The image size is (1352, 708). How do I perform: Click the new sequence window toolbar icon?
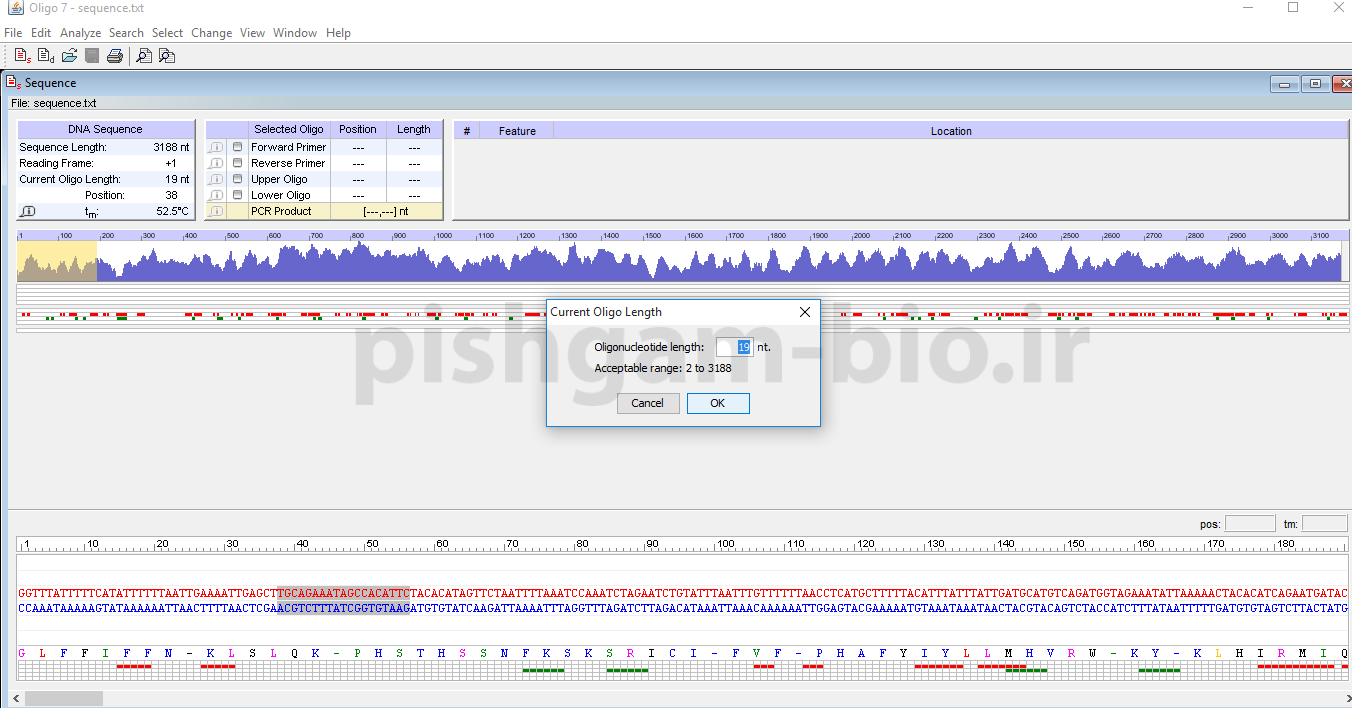[x=21, y=56]
